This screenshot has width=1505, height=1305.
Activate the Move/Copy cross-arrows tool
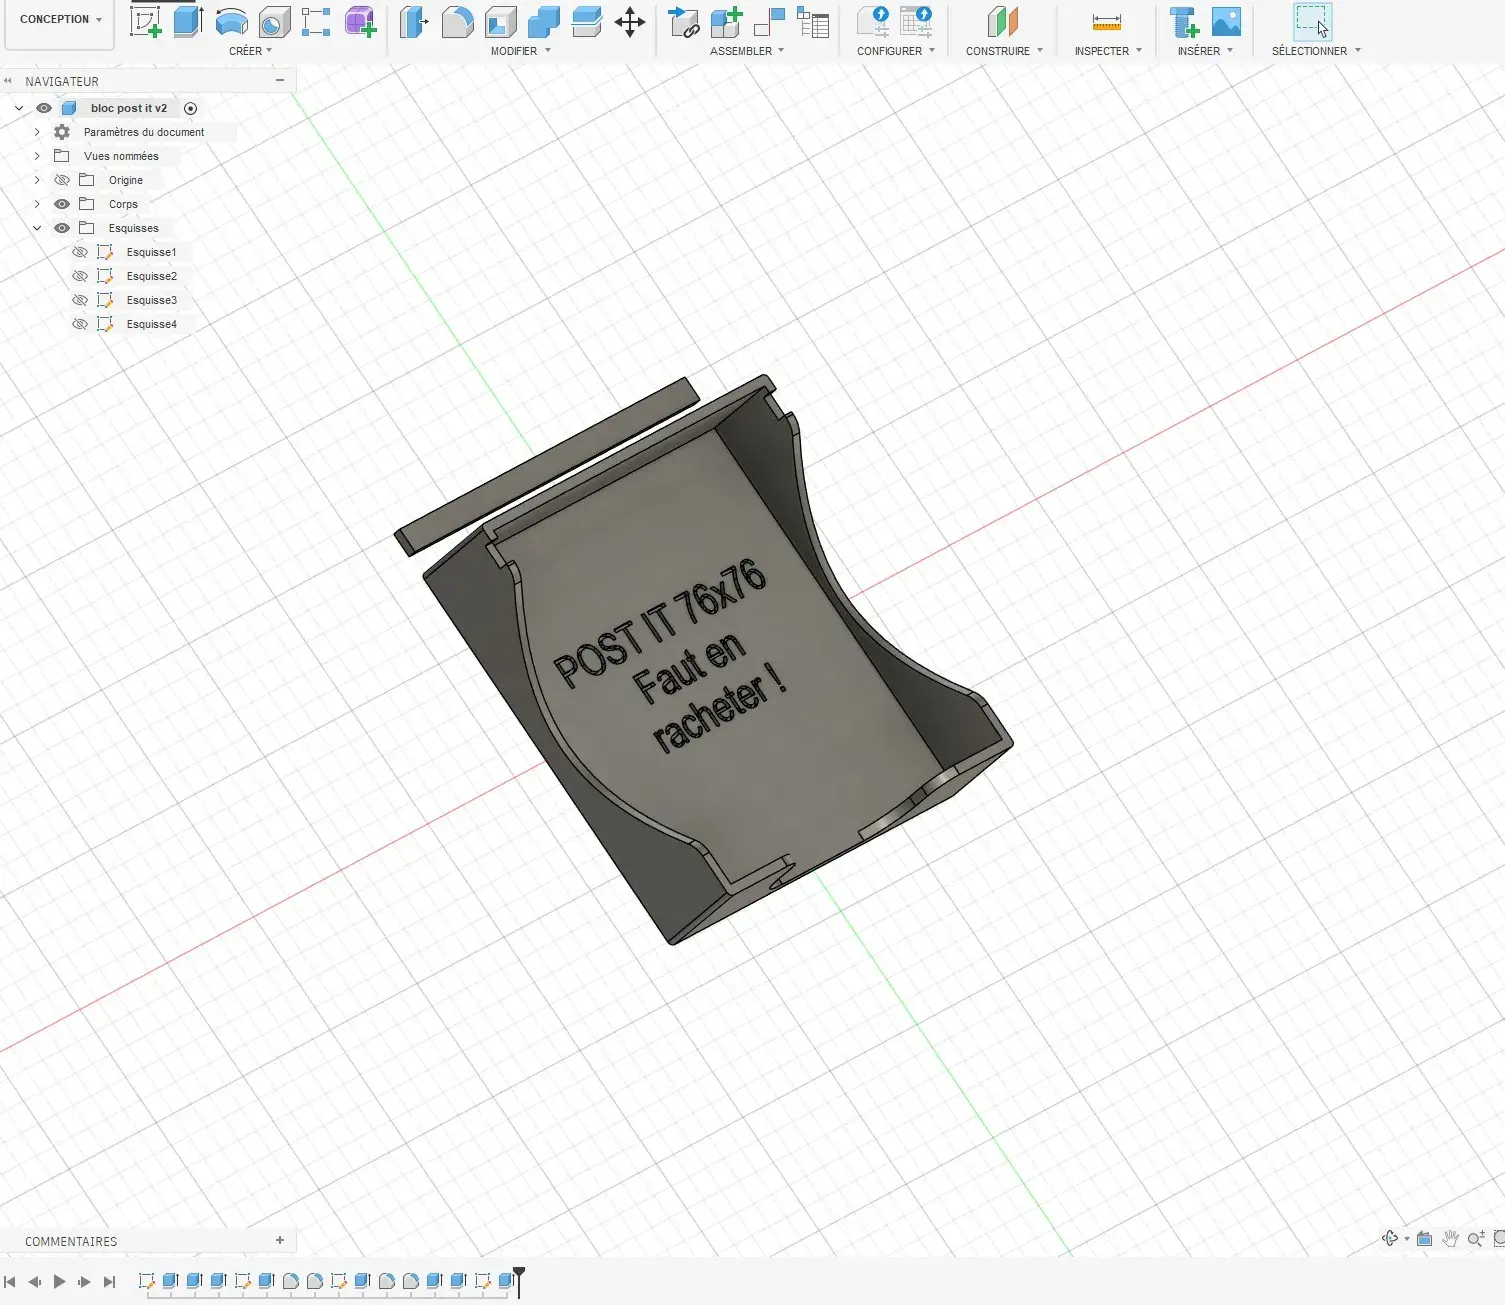click(629, 22)
